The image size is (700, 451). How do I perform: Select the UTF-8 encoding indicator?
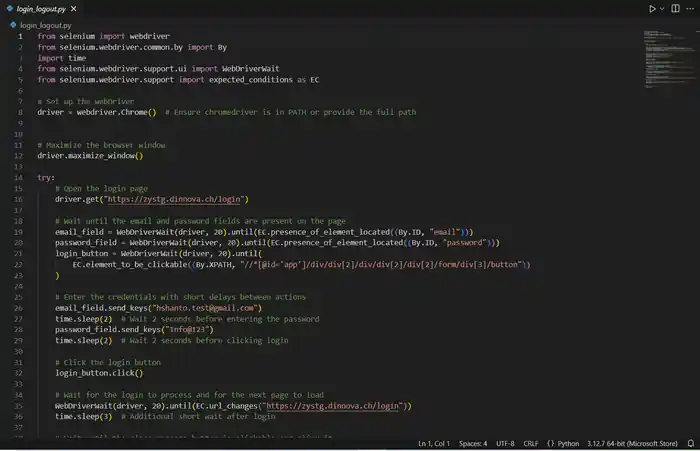point(505,443)
